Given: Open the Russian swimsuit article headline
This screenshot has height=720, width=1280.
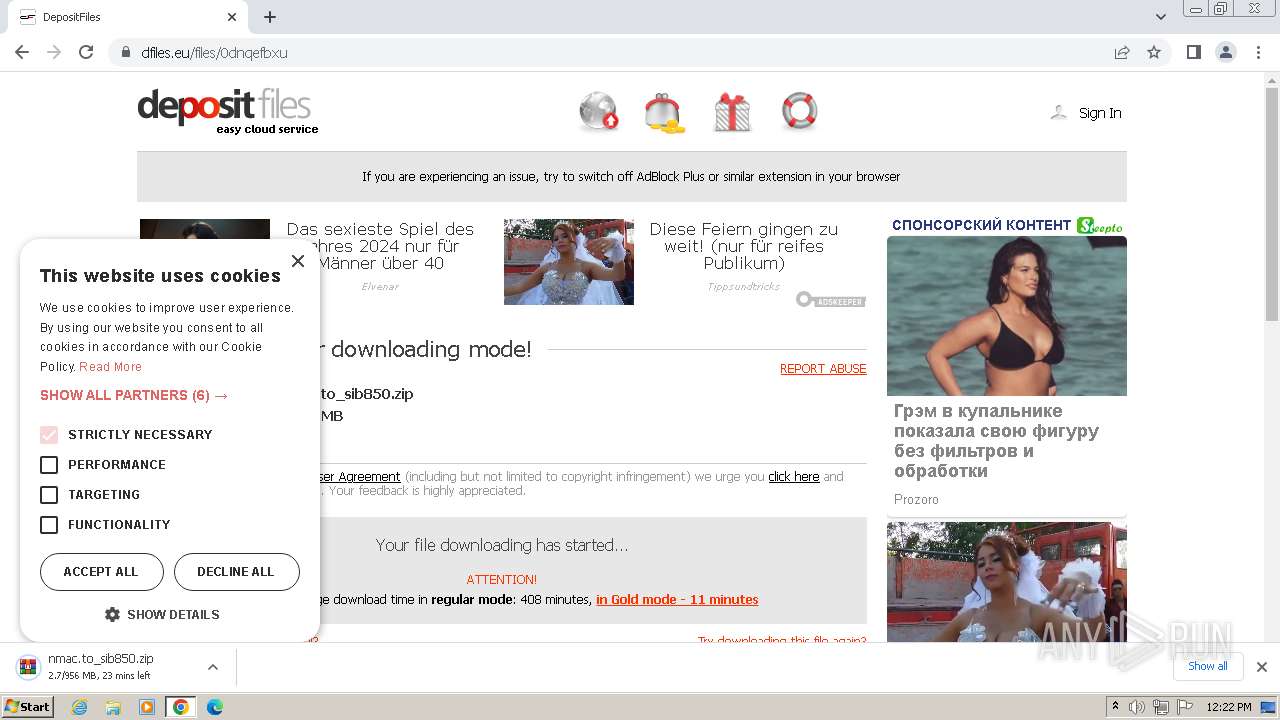Looking at the screenshot, I should [997, 441].
